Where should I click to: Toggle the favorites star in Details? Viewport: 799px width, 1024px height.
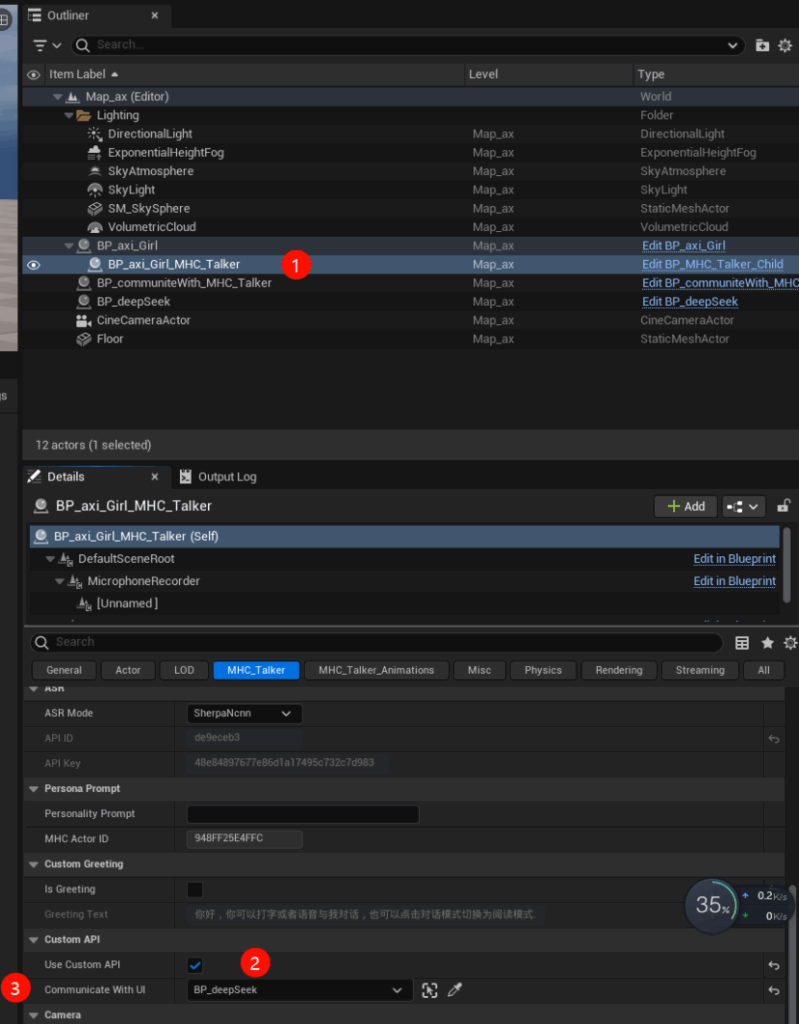click(x=767, y=643)
